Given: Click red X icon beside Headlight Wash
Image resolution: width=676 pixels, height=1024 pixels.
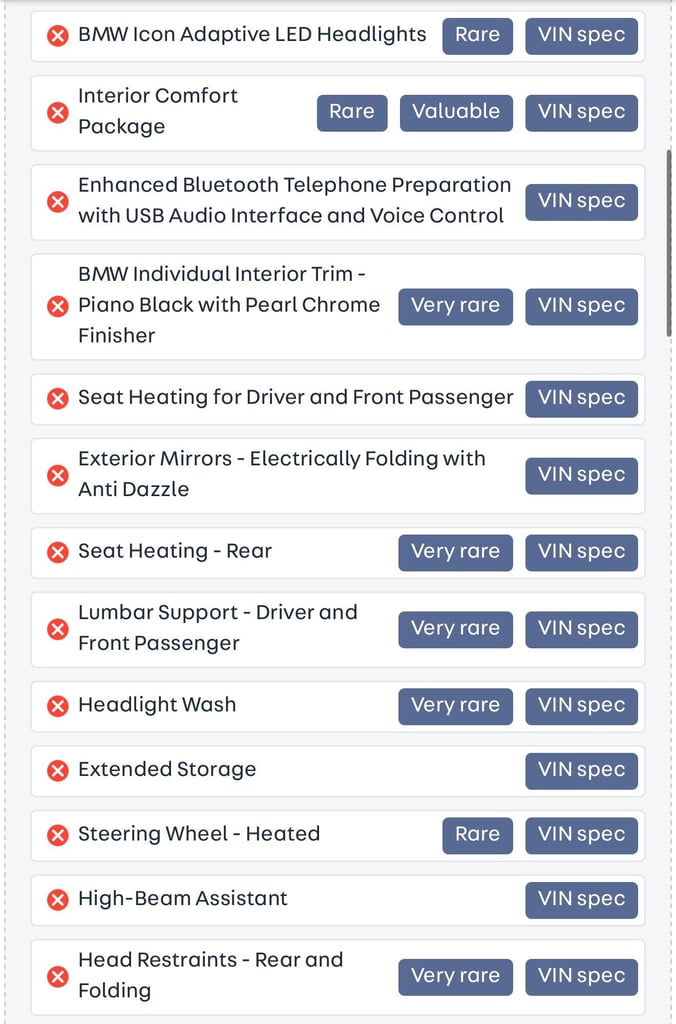Looking at the screenshot, I should coord(58,705).
